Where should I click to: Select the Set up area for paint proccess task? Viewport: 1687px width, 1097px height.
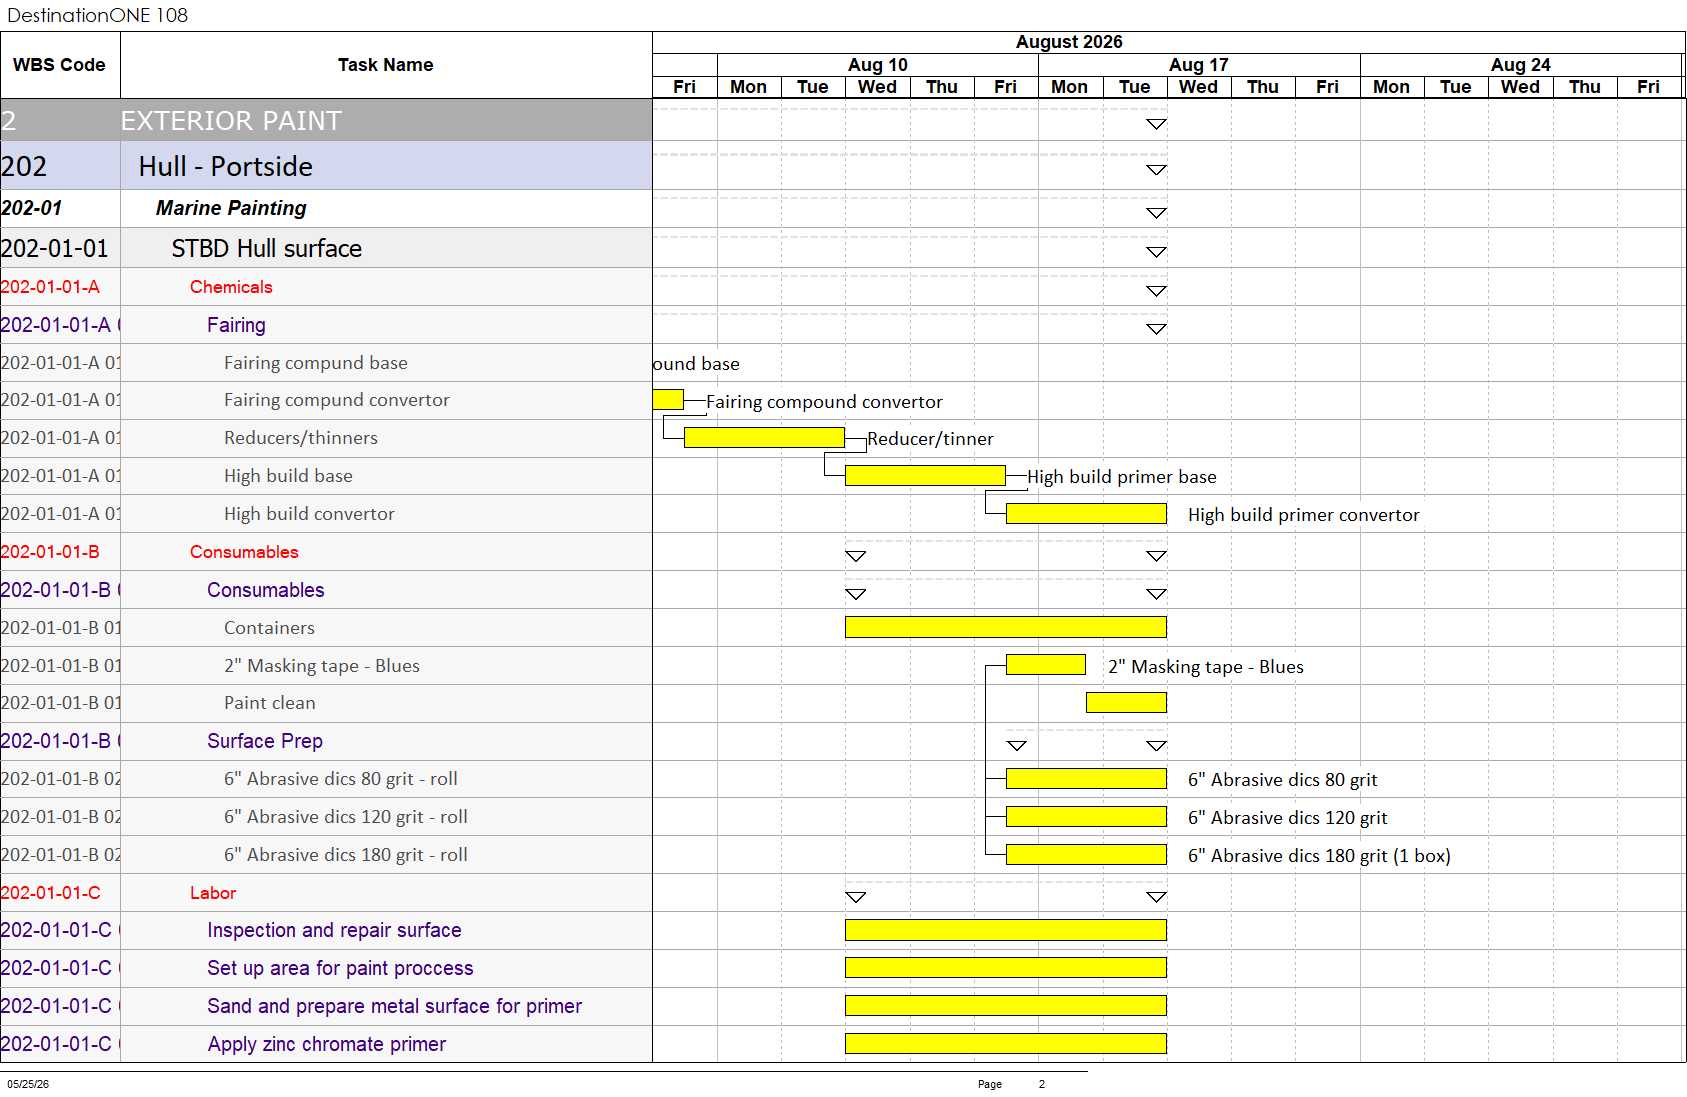coord(340,968)
